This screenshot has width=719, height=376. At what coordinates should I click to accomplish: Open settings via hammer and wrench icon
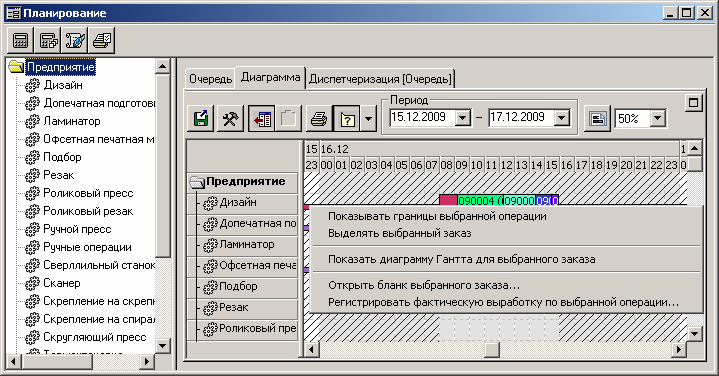(x=230, y=119)
